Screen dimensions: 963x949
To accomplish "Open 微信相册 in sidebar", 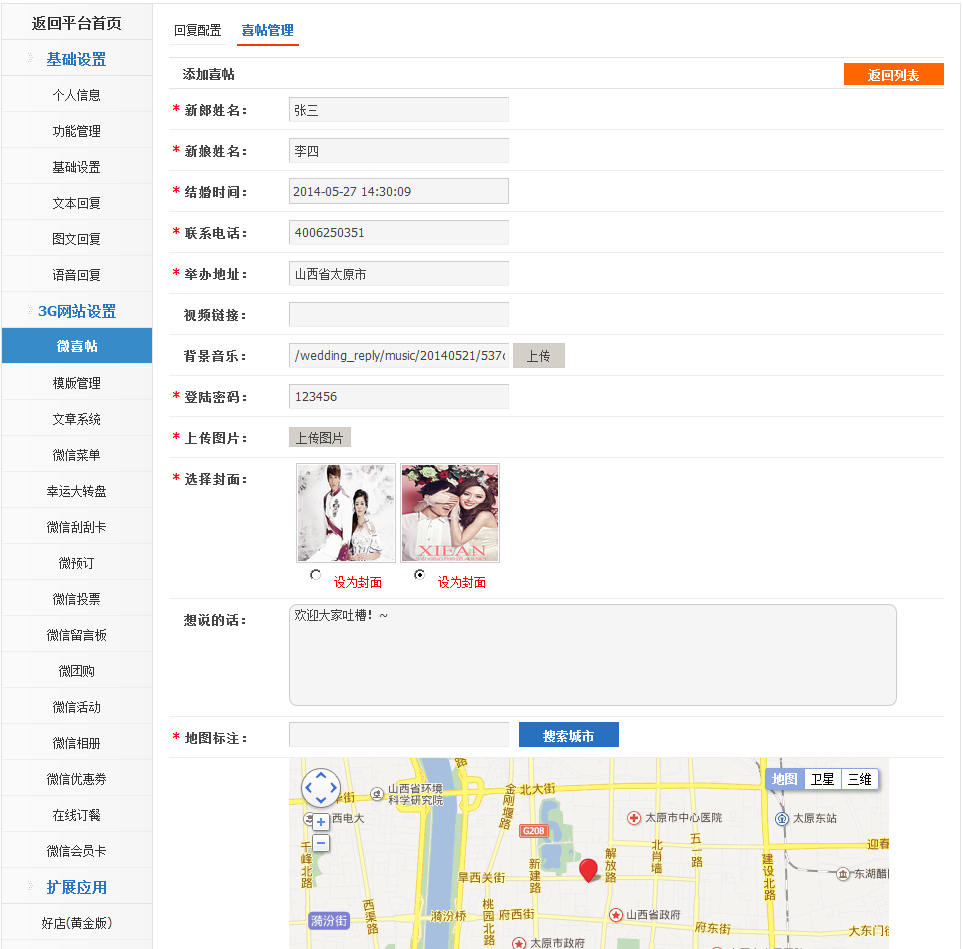I will 77,743.
